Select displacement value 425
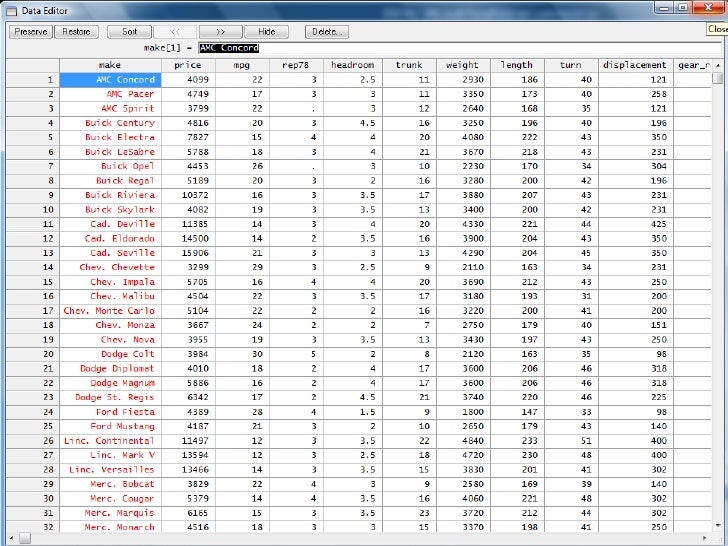This screenshot has height=546, width=728. pyautogui.click(x=635, y=224)
